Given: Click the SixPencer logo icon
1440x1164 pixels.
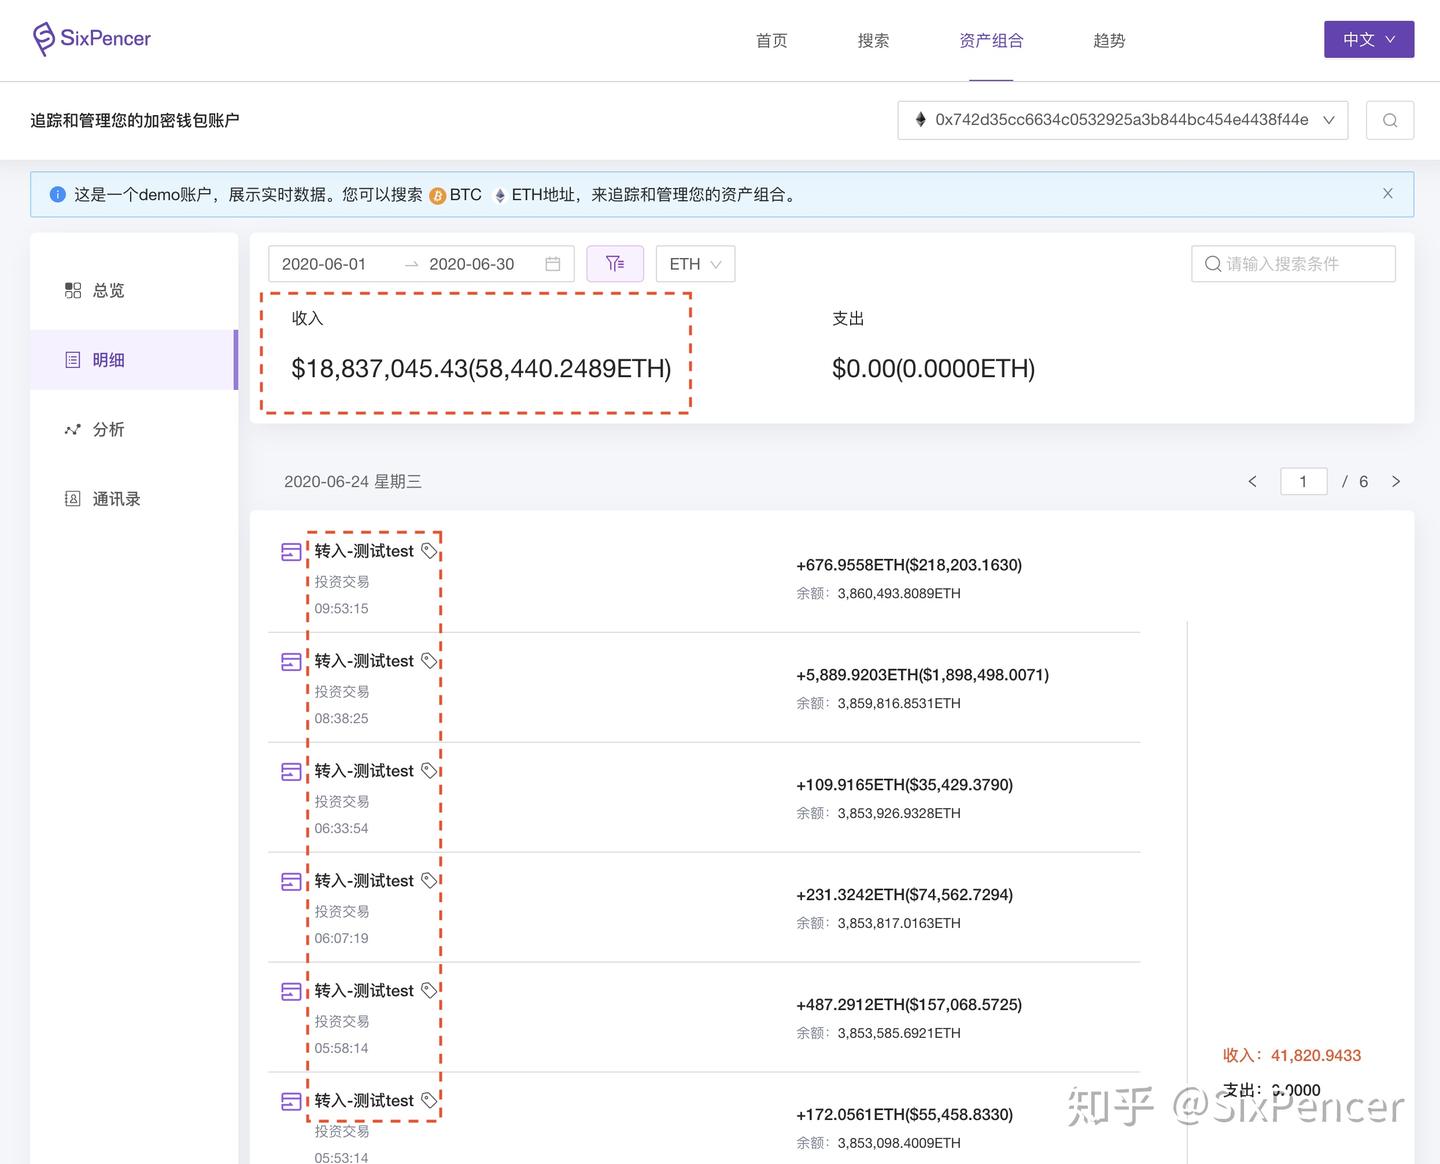Looking at the screenshot, I should 41,38.
